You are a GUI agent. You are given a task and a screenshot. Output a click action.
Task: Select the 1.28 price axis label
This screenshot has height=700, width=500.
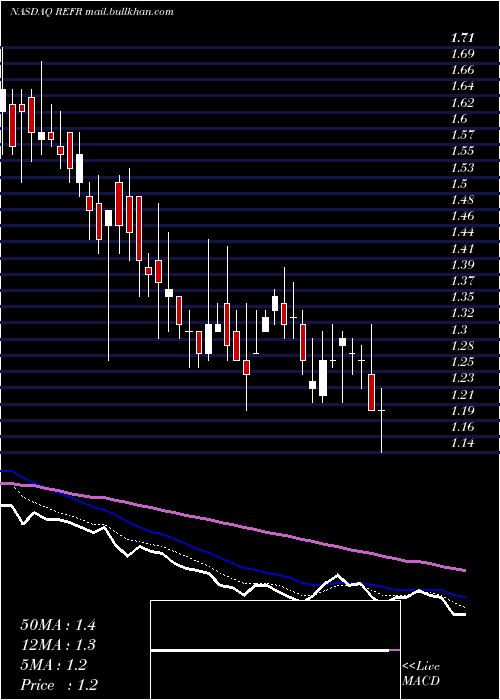tap(462, 345)
